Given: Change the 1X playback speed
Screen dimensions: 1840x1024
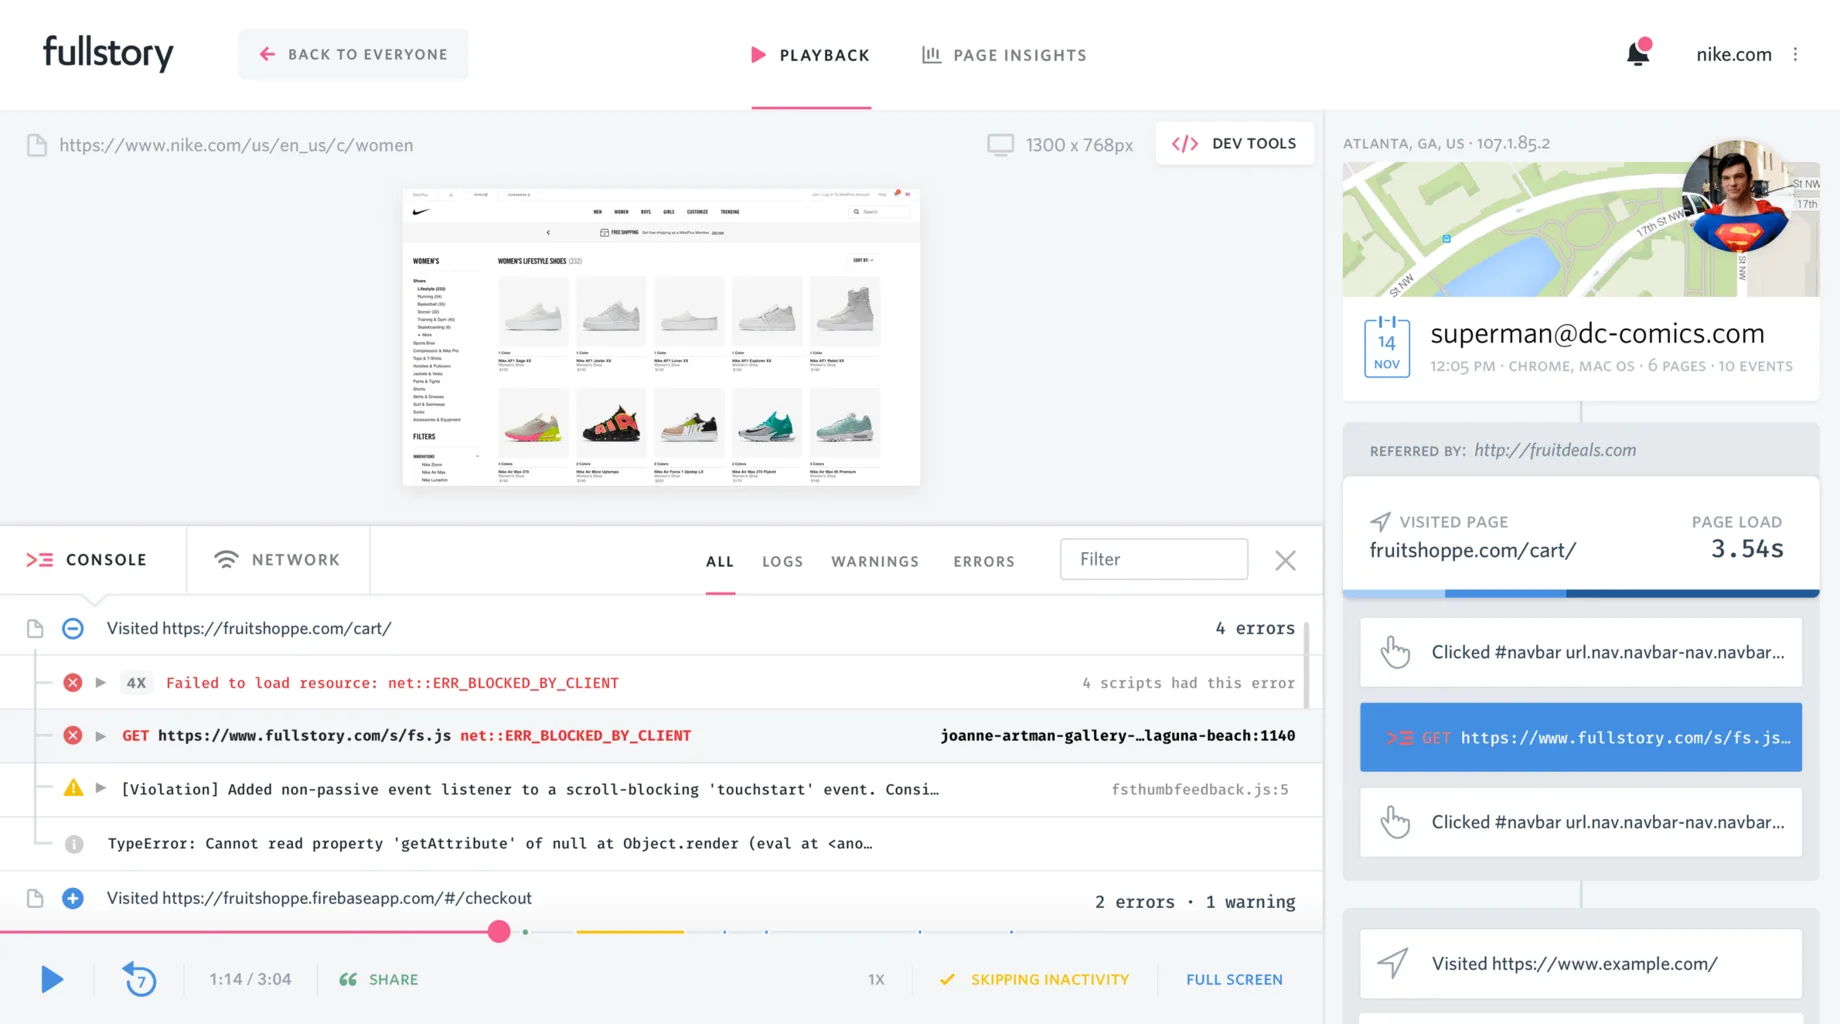Looking at the screenshot, I should point(876,980).
